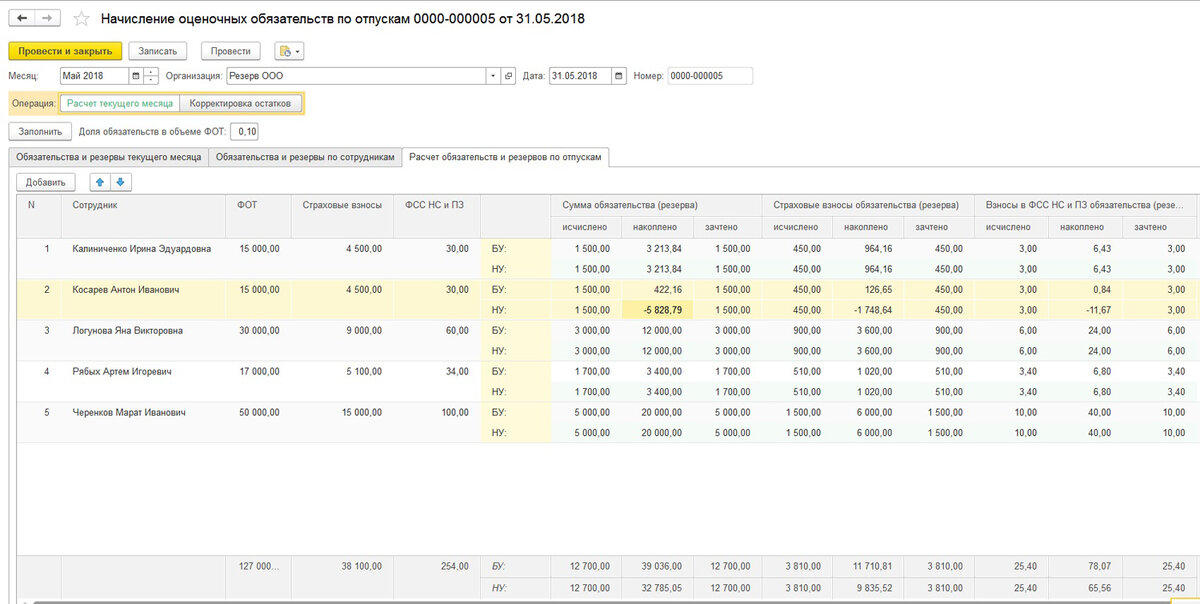Move row up with blue up arrow
Image resolution: width=1200 pixels, height=604 pixels.
coord(99,182)
